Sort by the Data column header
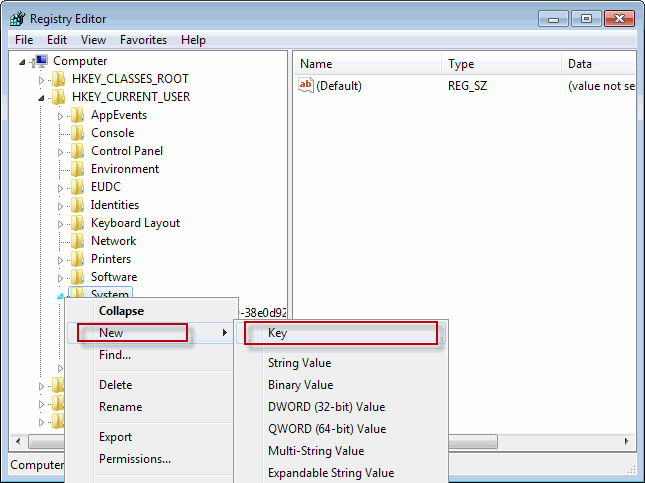Screen dimensions: 645x483 [599, 64]
